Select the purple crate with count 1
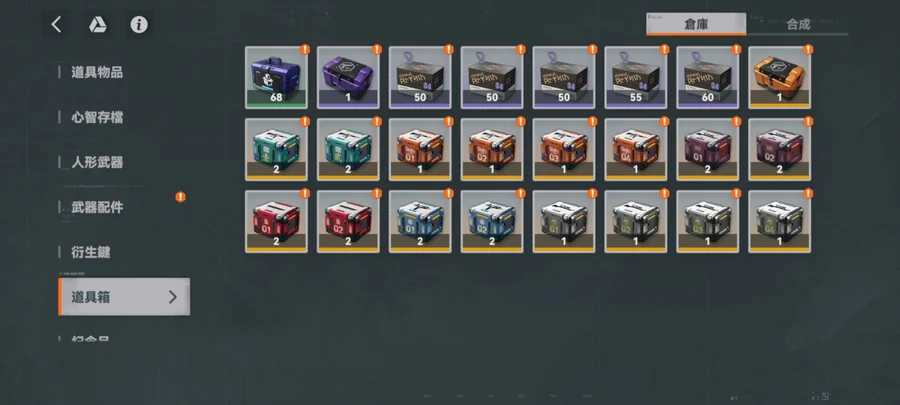This screenshot has width=900, height=405. click(348, 77)
